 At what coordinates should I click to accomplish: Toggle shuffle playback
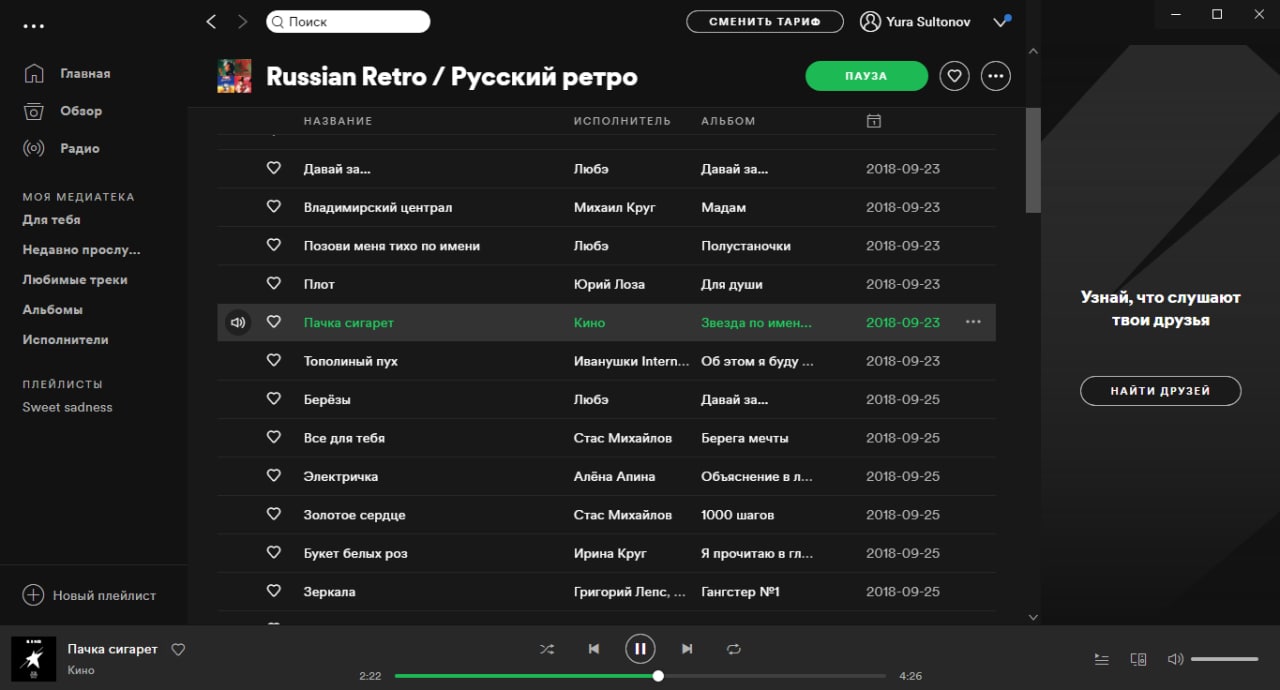pos(547,649)
